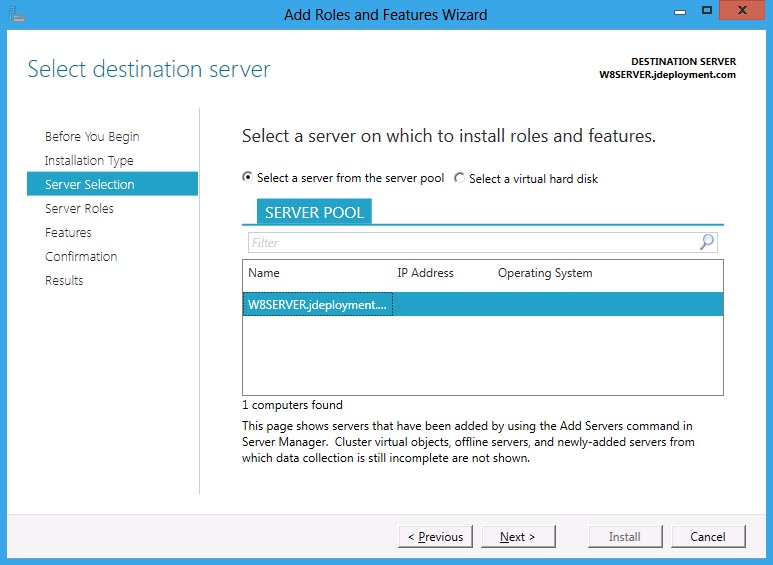Go to Before You Begin step
Image resolution: width=773 pixels, height=565 pixels.
click(x=92, y=137)
